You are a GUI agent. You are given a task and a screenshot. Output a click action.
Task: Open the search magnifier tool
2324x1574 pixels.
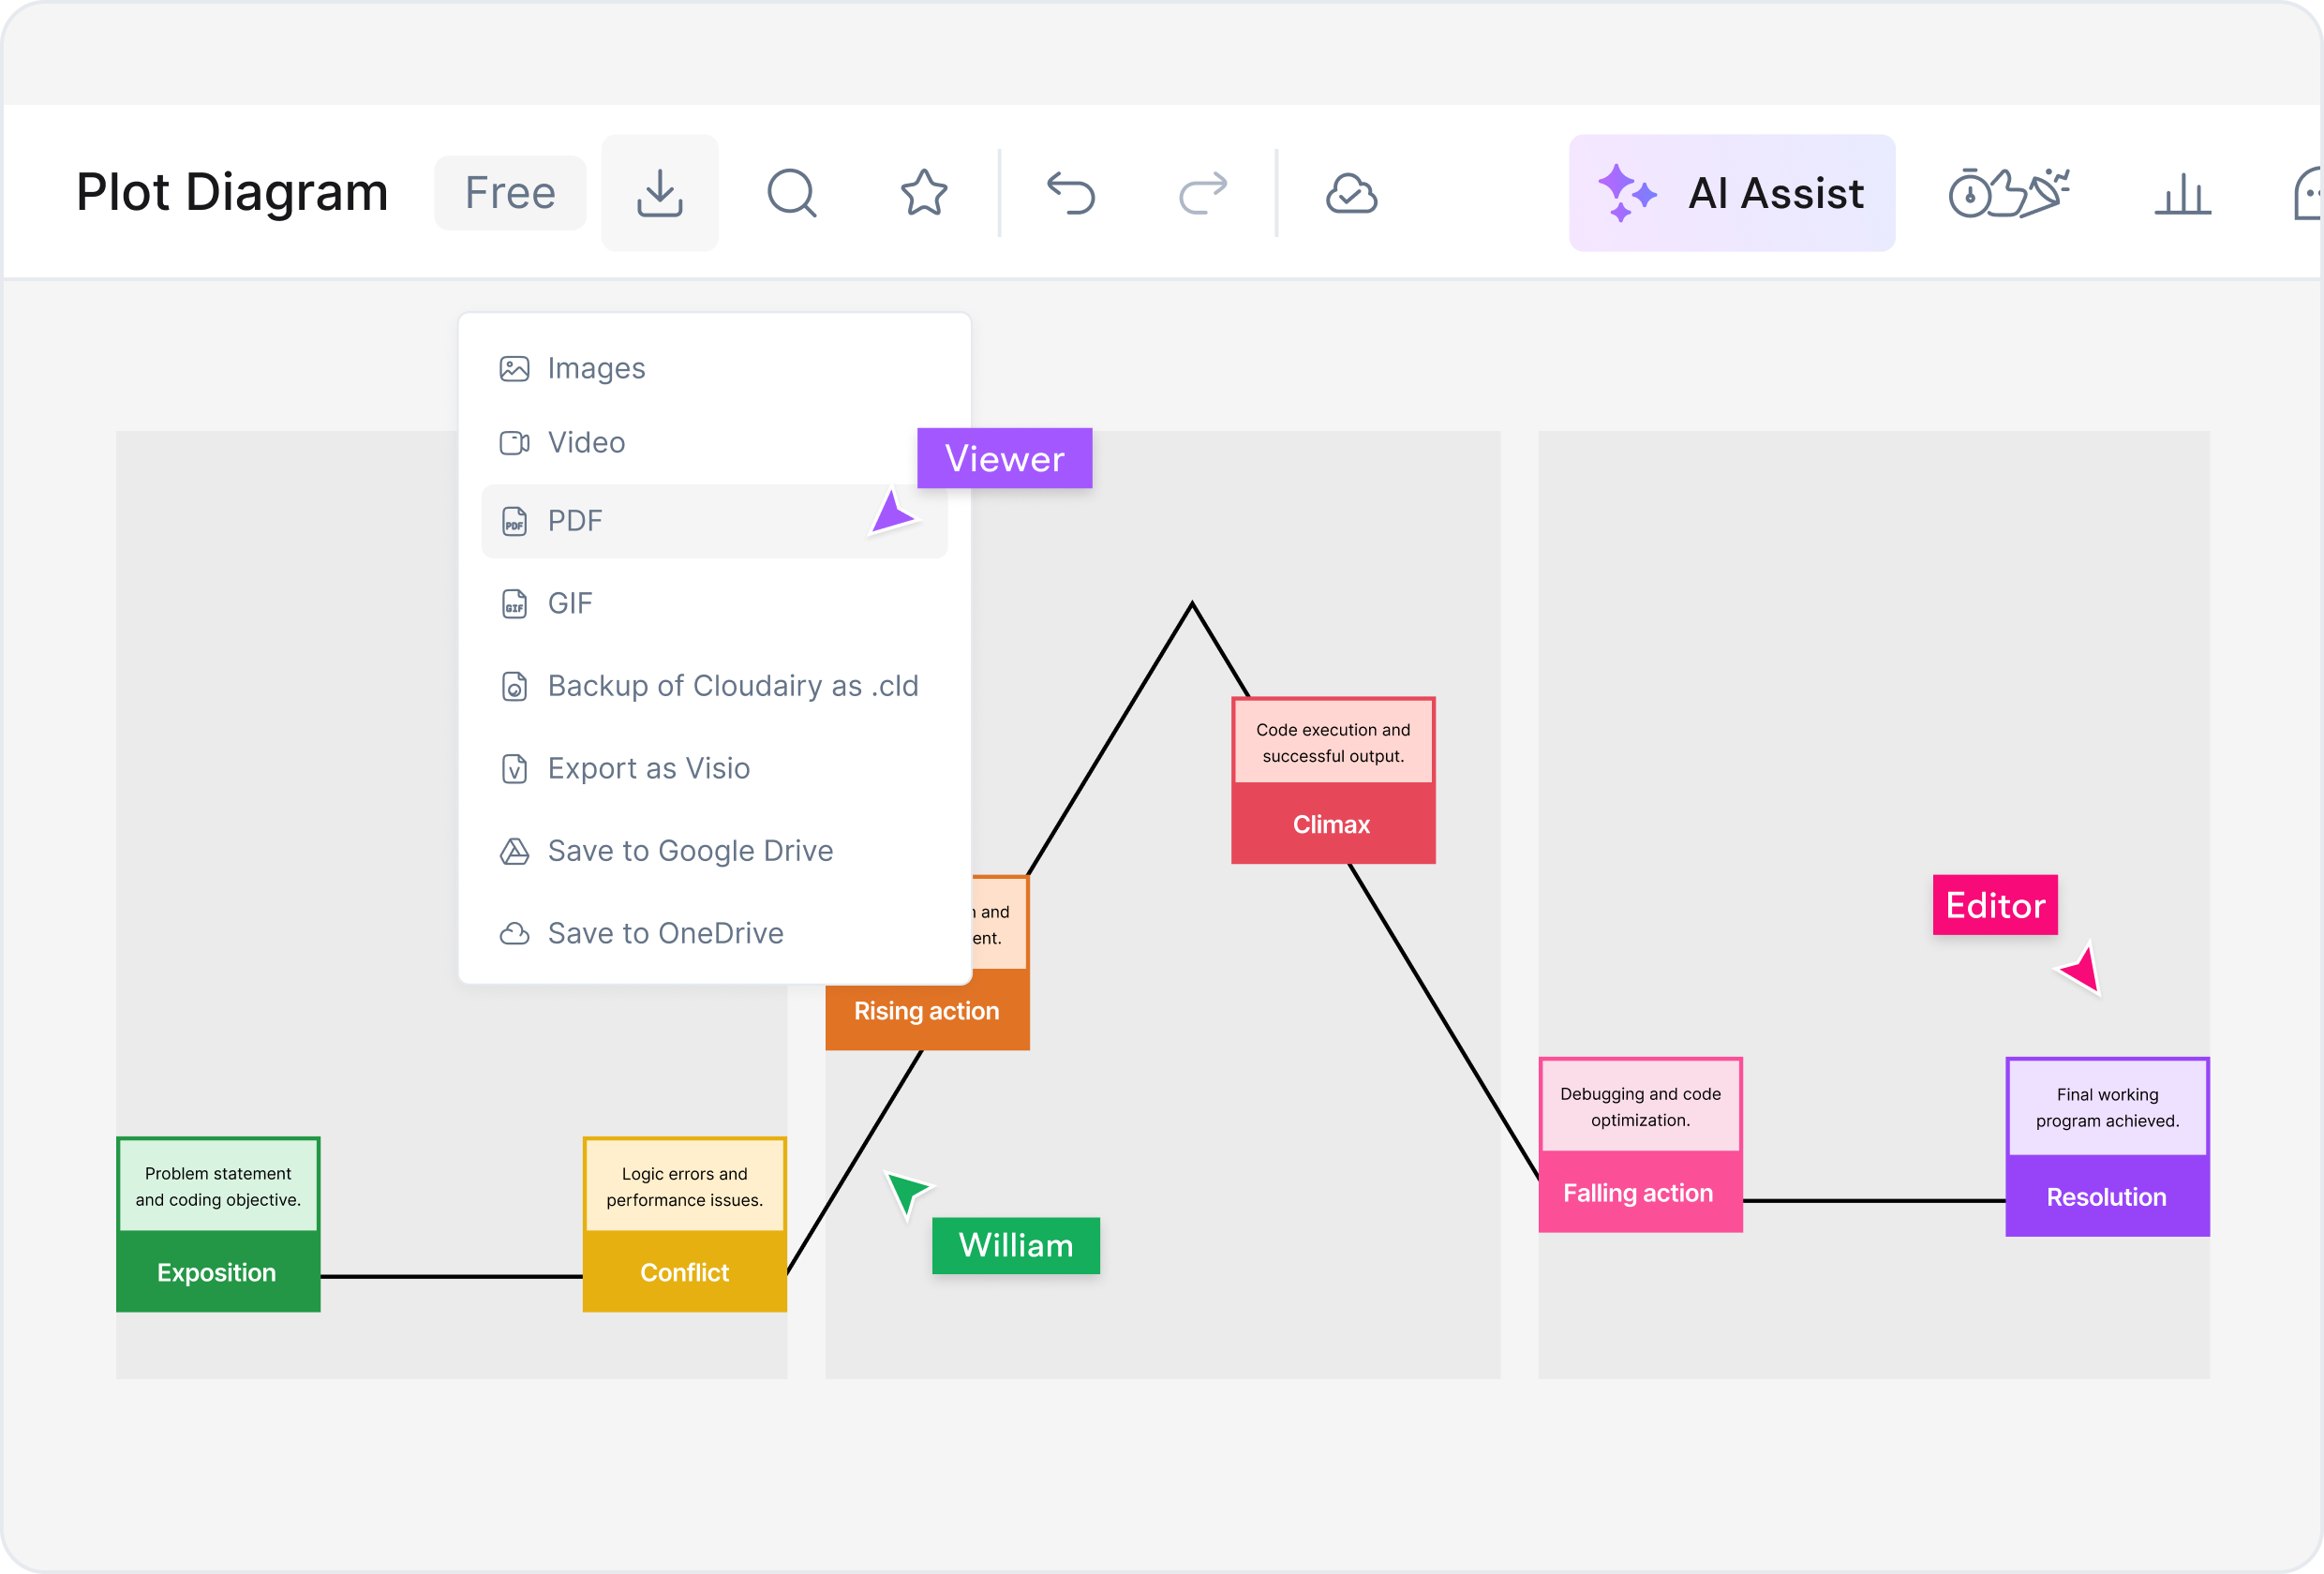point(792,193)
